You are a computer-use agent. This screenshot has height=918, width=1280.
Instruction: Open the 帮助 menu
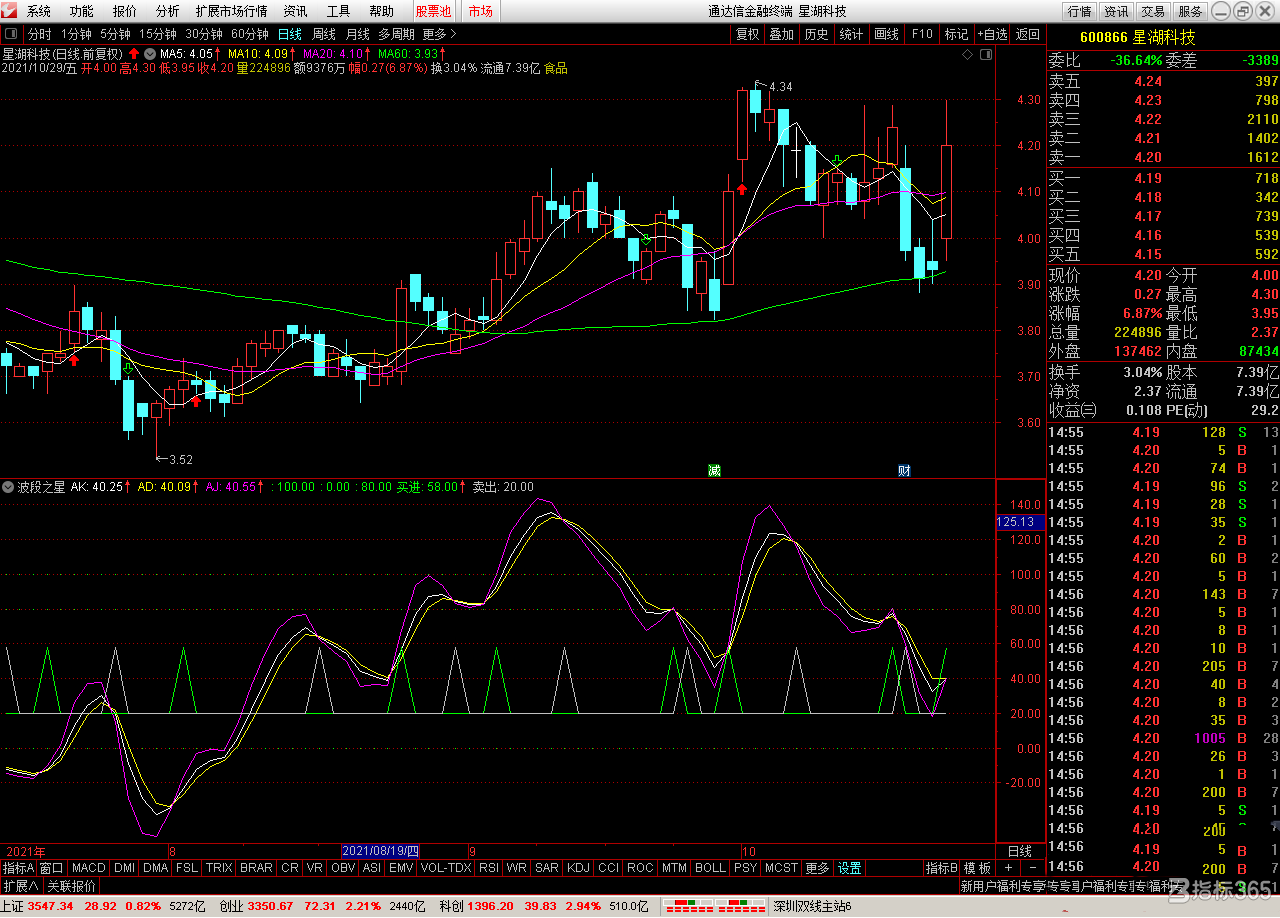(382, 11)
